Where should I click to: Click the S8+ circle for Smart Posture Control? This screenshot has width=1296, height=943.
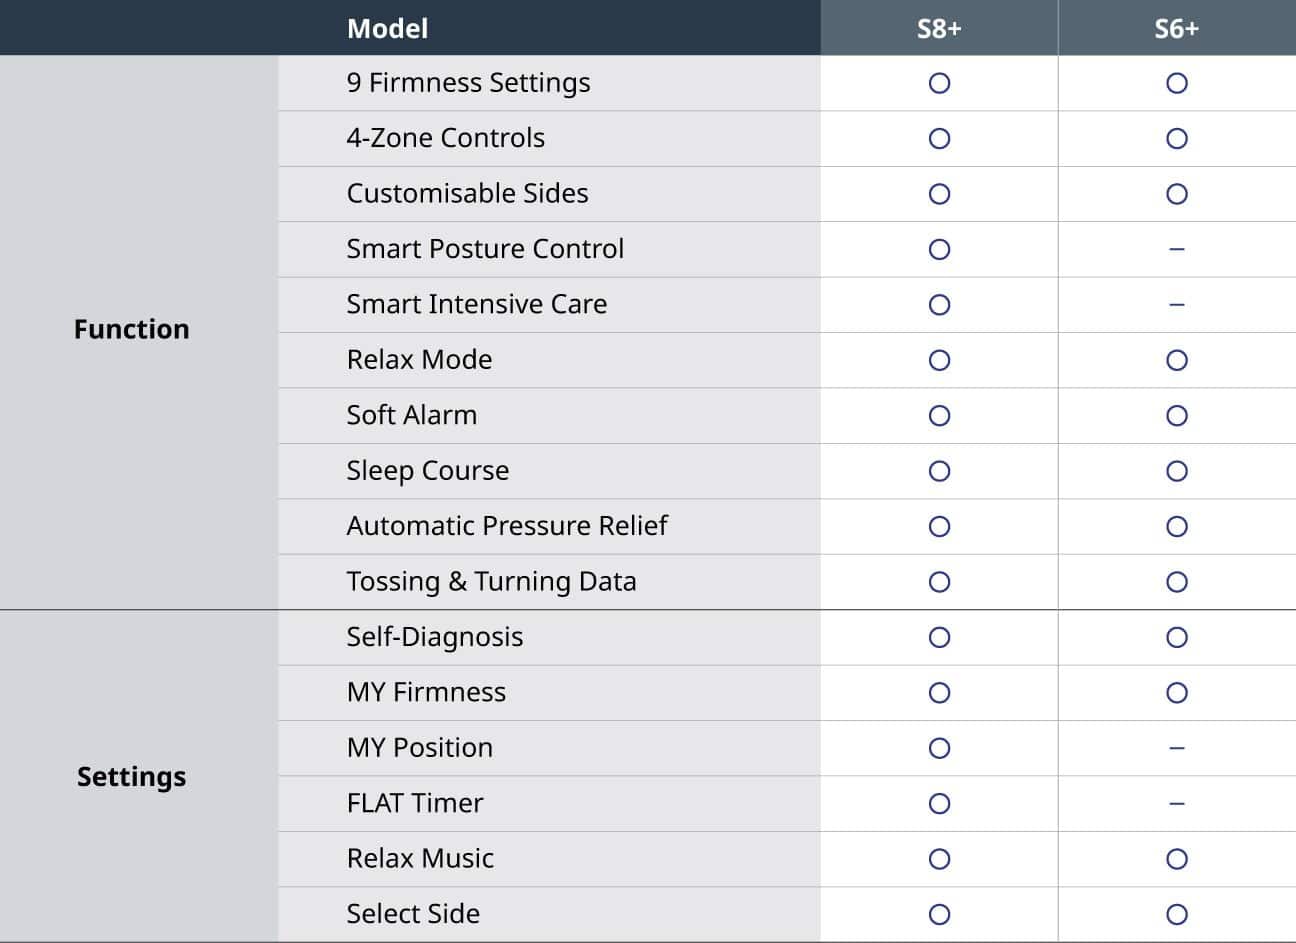939,249
